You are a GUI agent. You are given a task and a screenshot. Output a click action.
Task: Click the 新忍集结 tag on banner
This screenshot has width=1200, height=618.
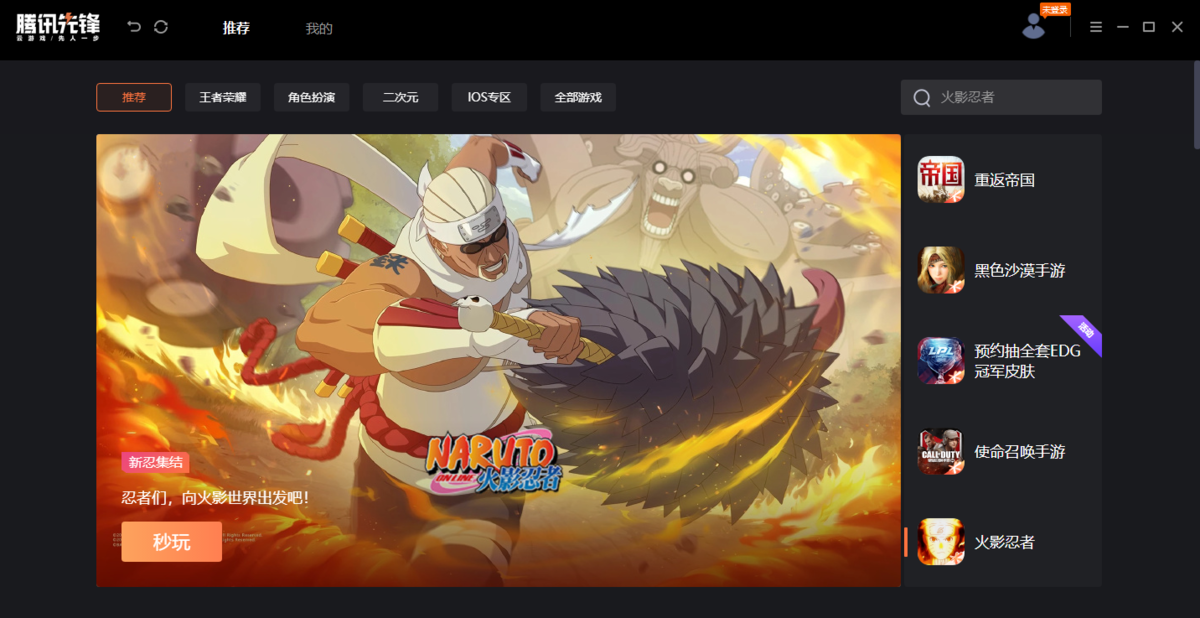(x=155, y=462)
